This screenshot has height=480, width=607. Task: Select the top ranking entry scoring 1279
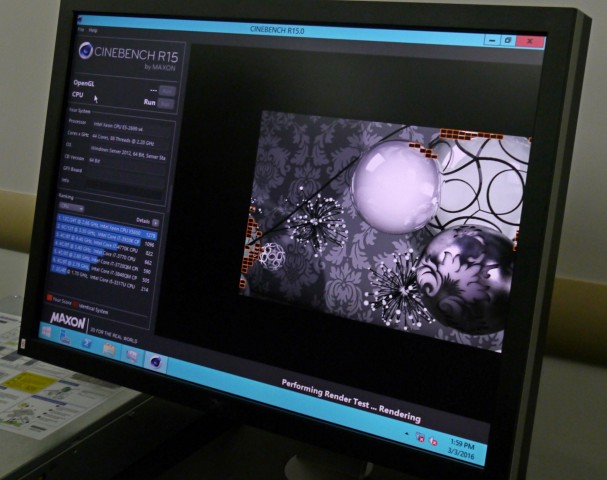click(x=107, y=226)
